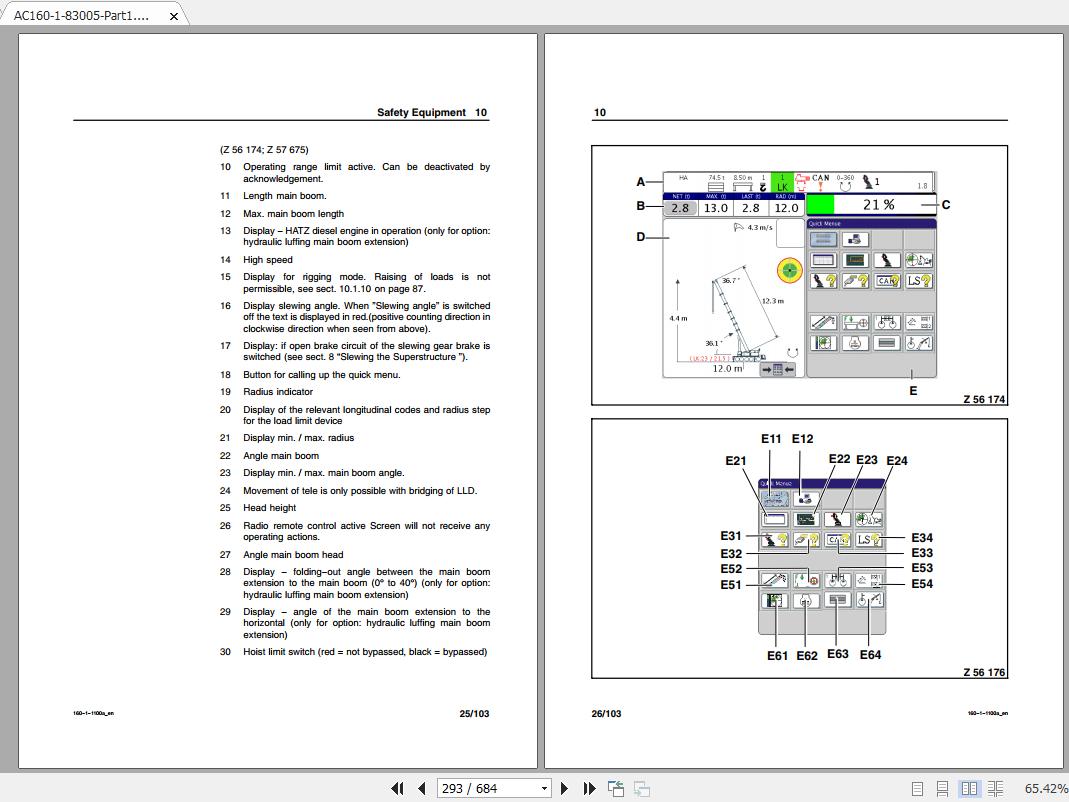Viewport: 1069px width, 802px height.
Task: Click the previous view history icon
Action: tap(615, 788)
